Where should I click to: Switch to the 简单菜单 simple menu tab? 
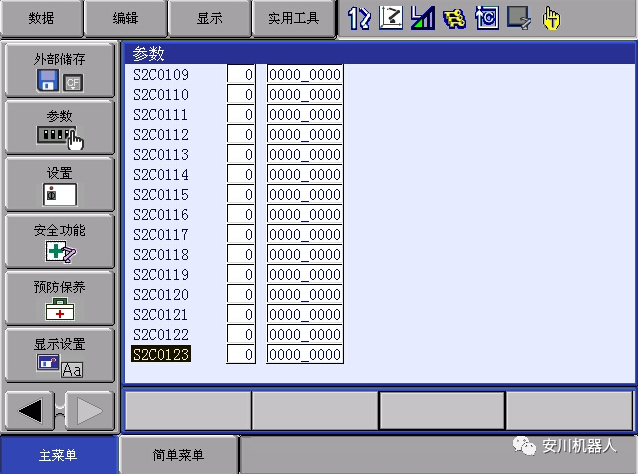click(178, 455)
